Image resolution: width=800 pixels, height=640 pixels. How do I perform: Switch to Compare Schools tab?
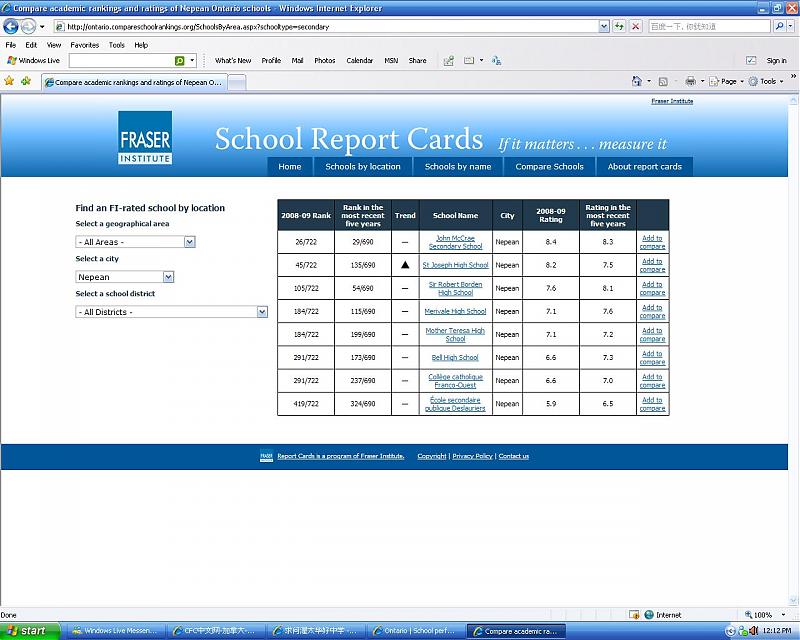(549, 166)
